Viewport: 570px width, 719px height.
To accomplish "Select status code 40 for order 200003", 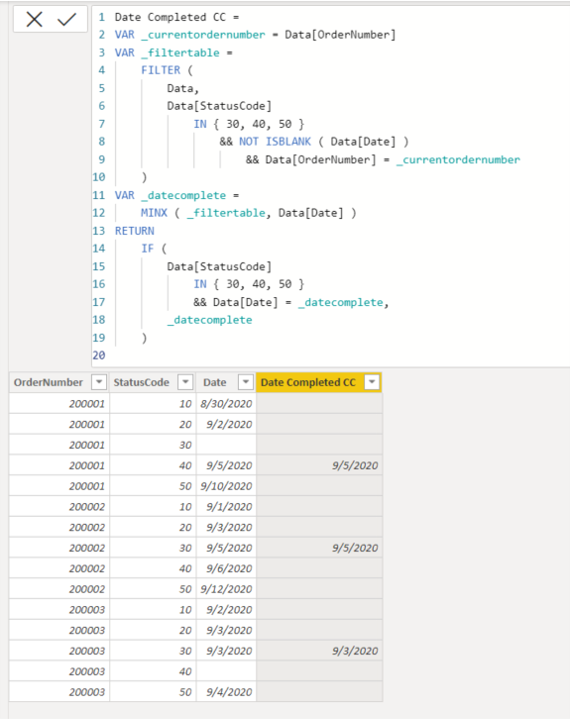I will (x=153, y=671).
